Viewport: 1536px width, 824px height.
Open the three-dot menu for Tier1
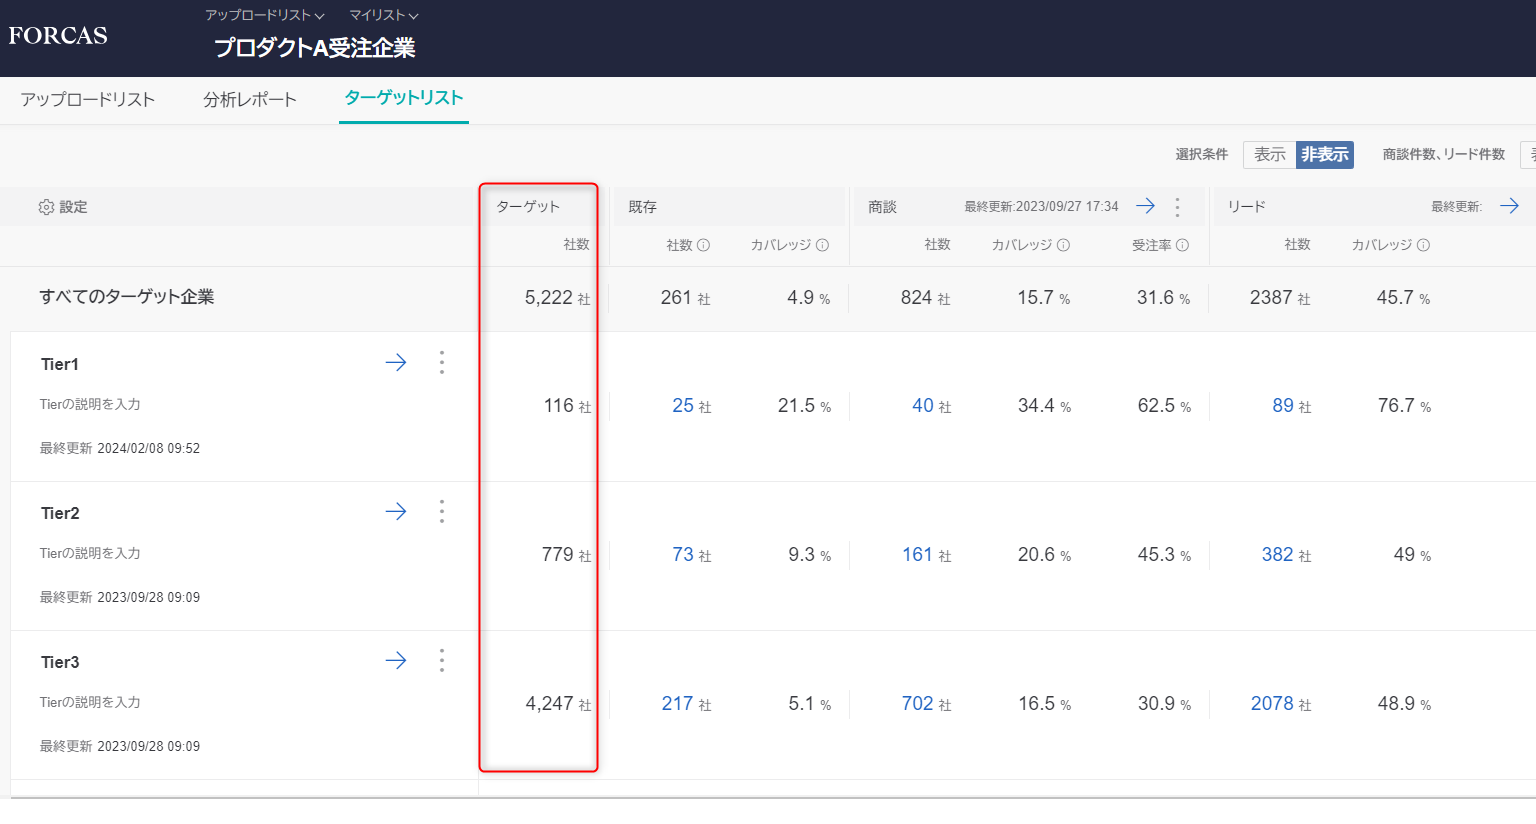(442, 363)
